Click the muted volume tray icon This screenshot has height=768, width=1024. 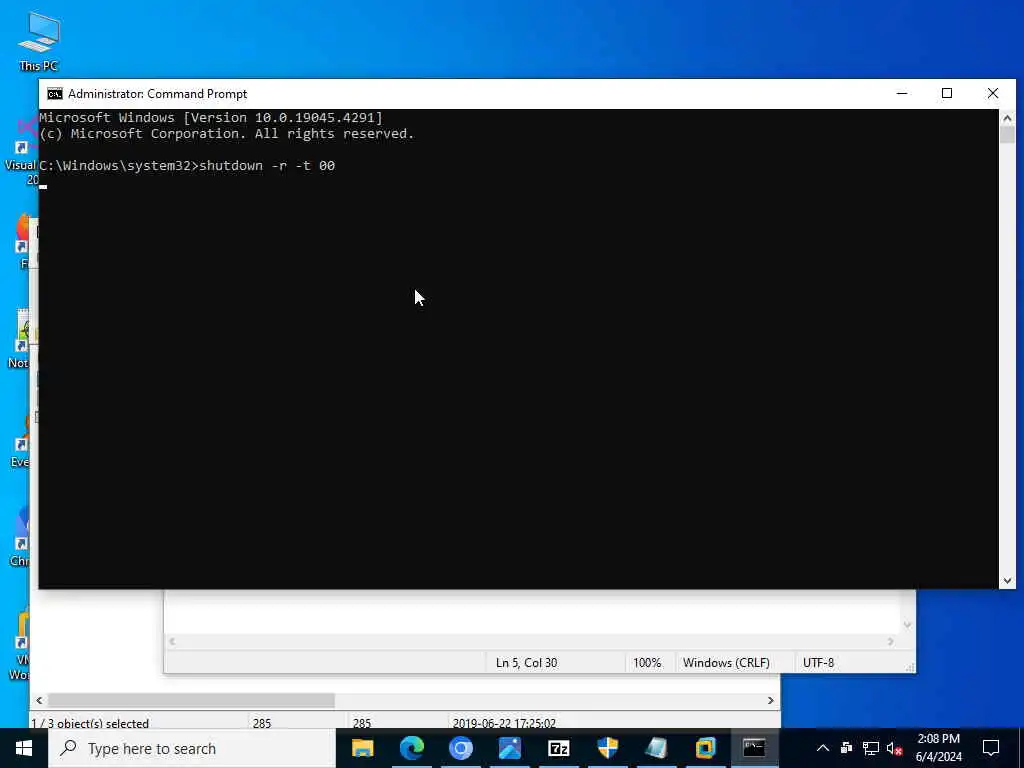pyautogui.click(x=895, y=748)
